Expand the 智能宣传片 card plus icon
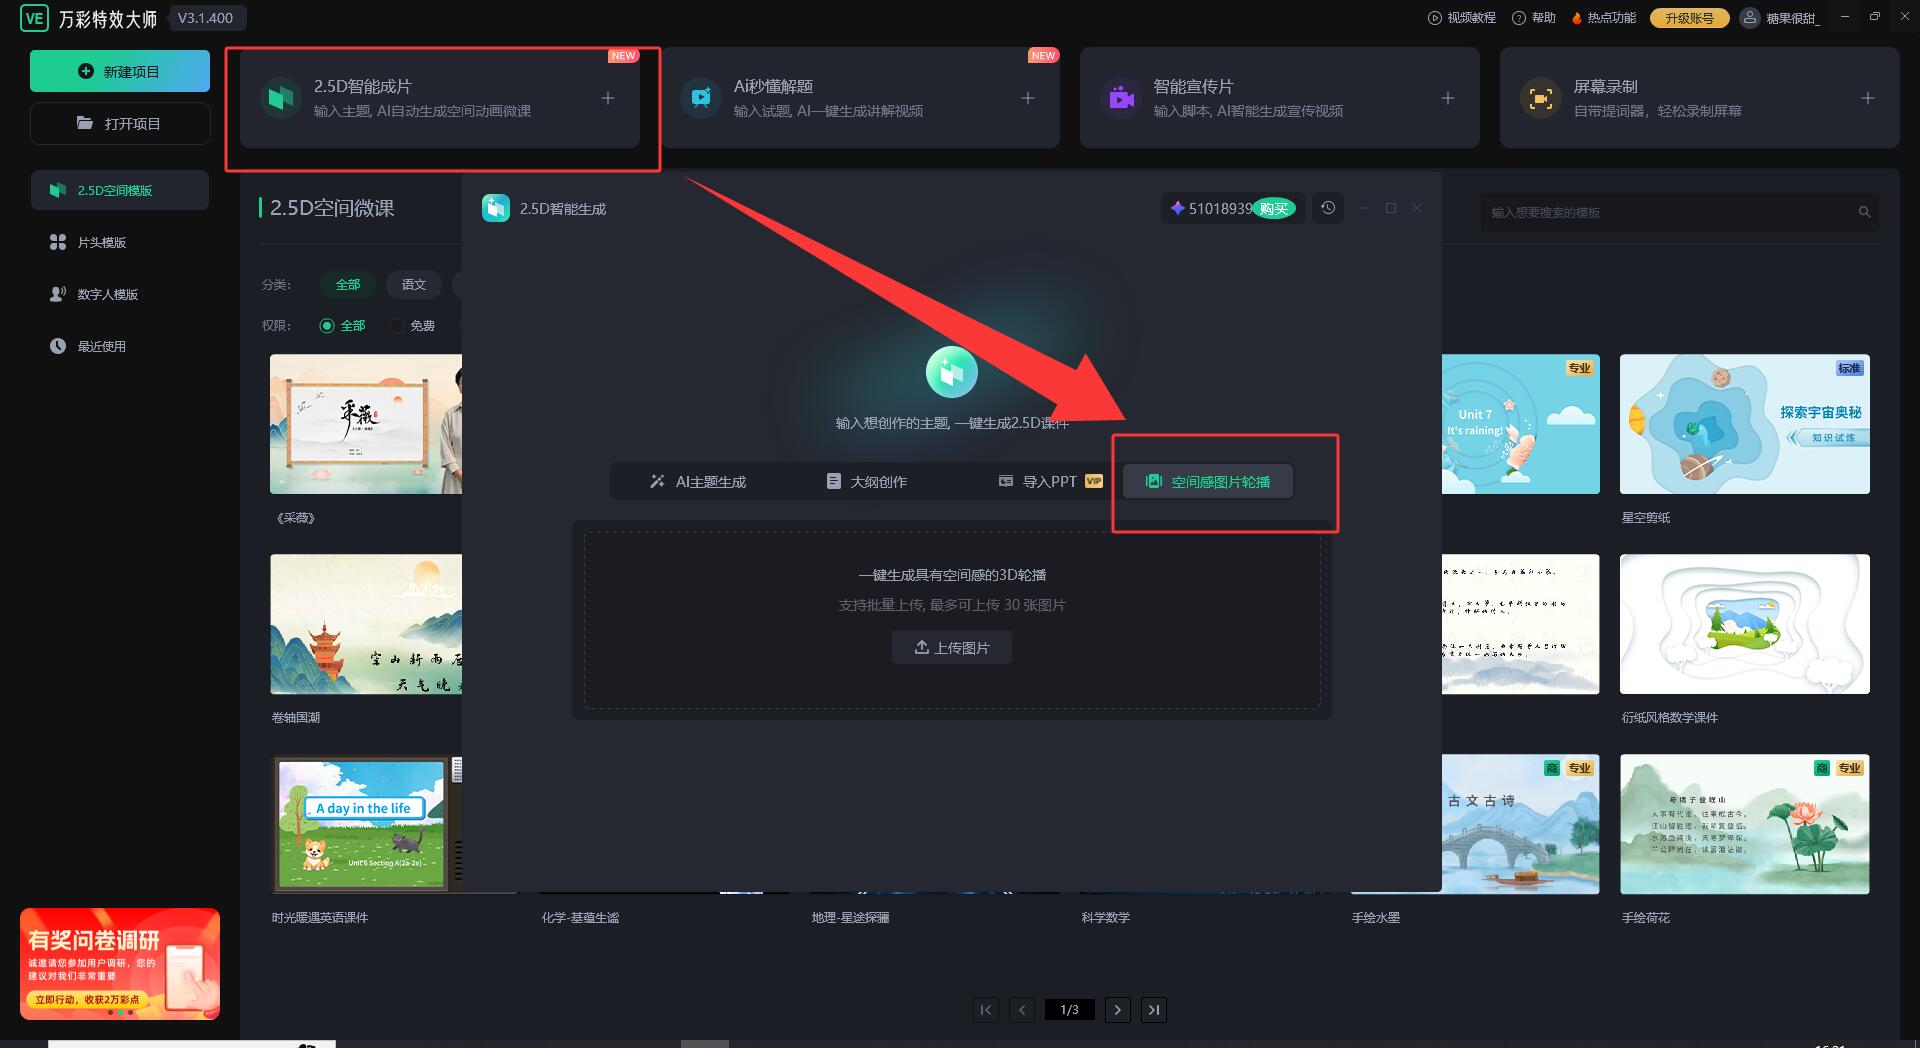The width and height of the screenshot is (1920, 1048). pos(1447,98)
